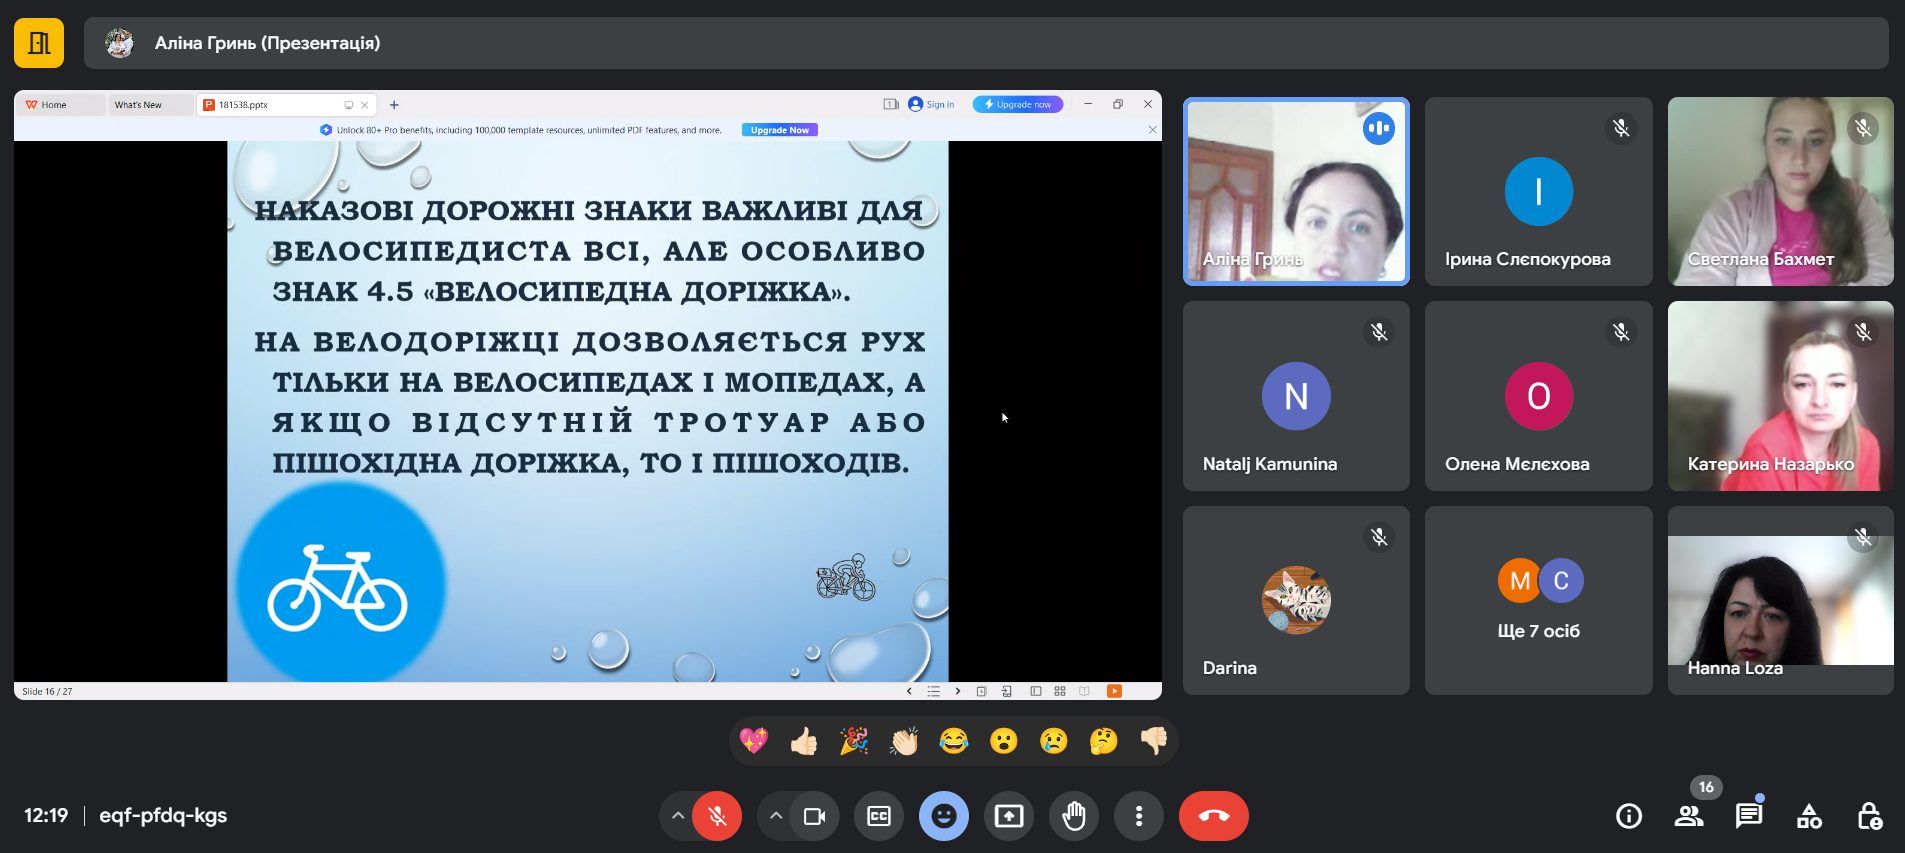1905x853 pixels.
Task: Expand video settings chevron
Action: (x=775, y=816)
